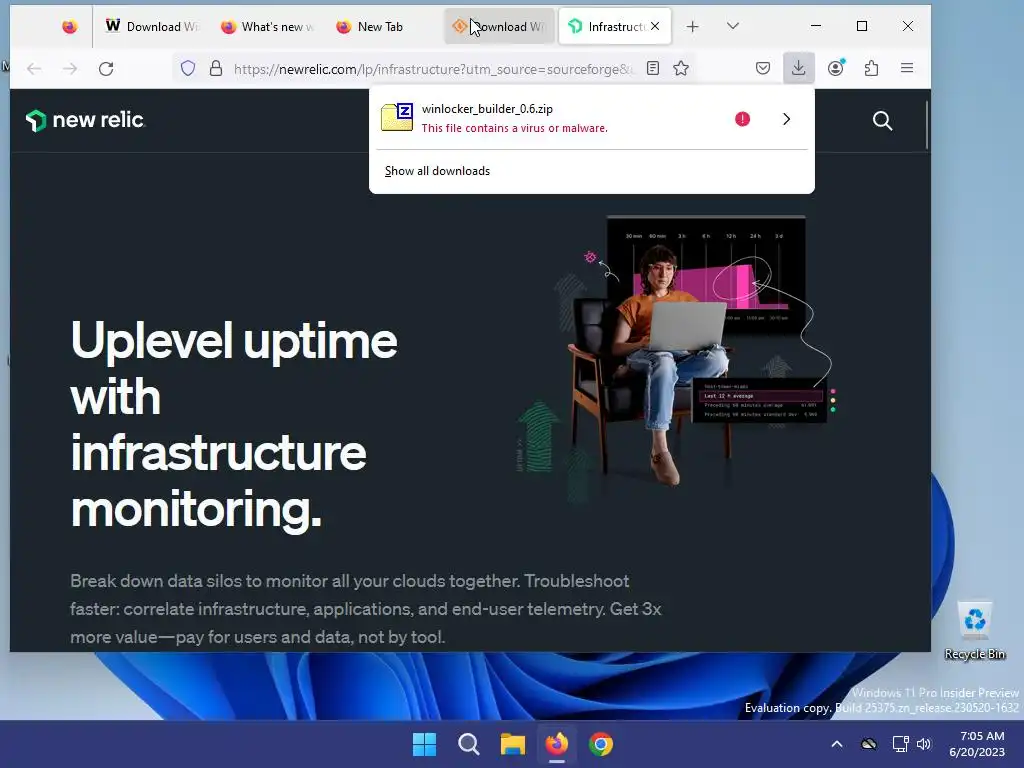
Task: Click Firefox taskbar icon
Action: click(556, 744)
